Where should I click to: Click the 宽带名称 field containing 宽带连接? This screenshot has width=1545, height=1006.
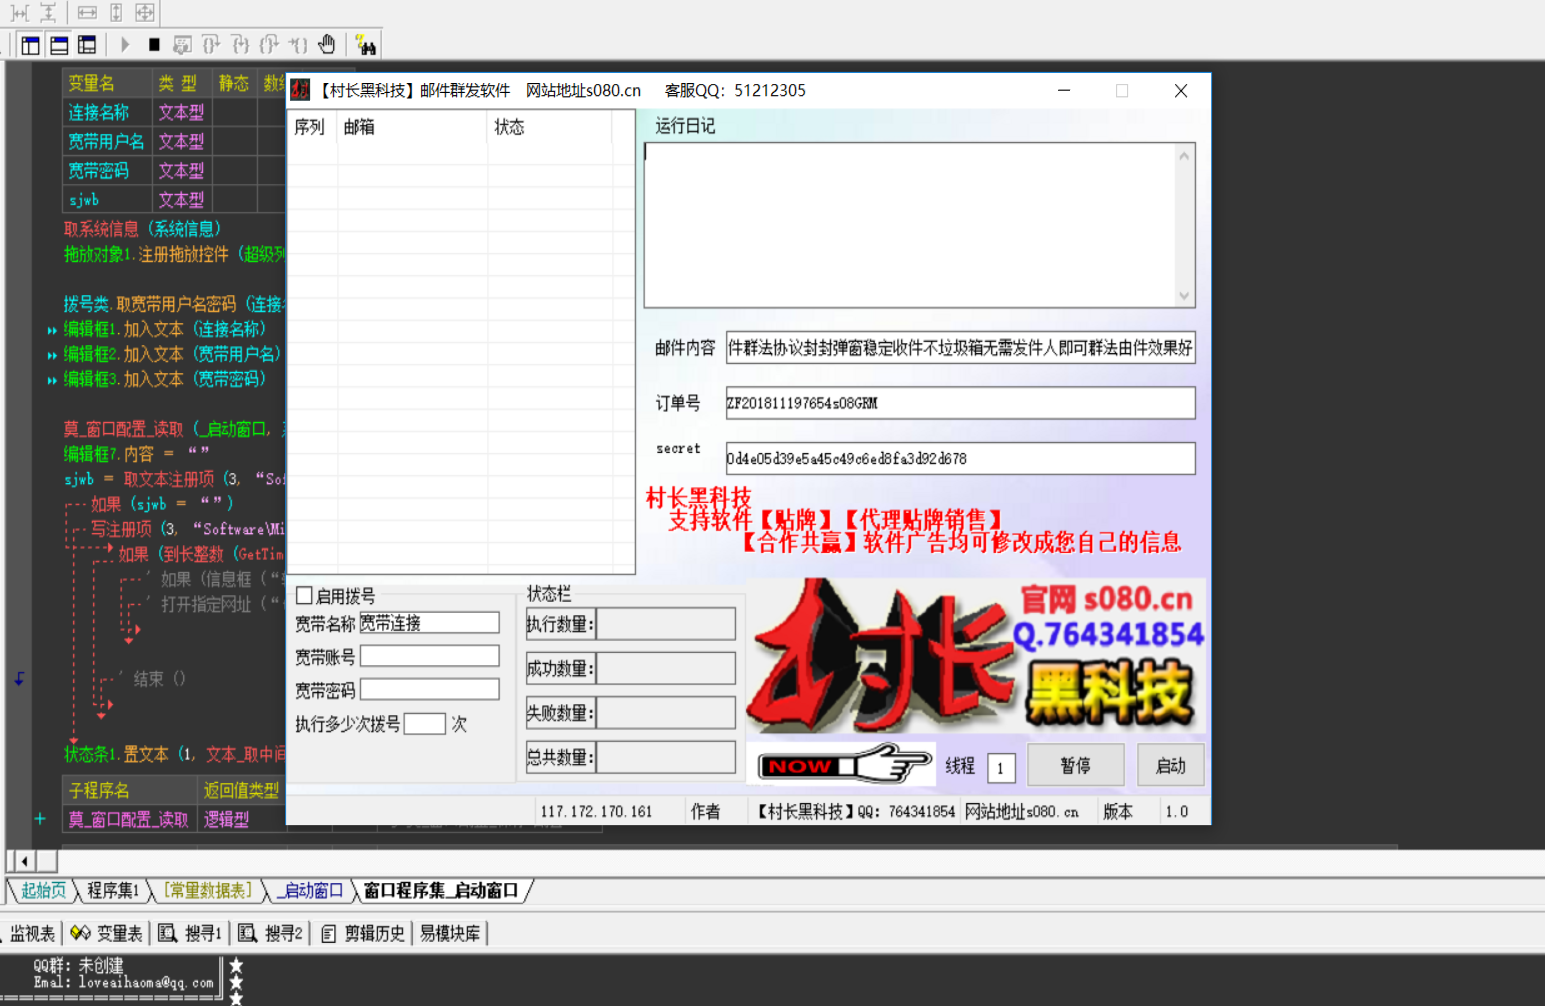tap(429, 623)
